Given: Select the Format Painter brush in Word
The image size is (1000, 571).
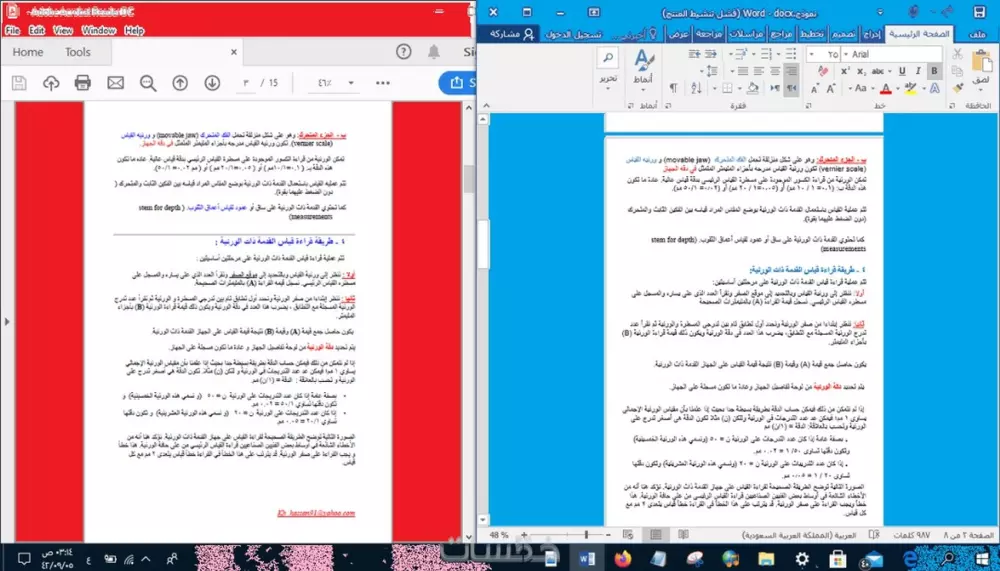Looking at the screenshot, I should [958, 87].
